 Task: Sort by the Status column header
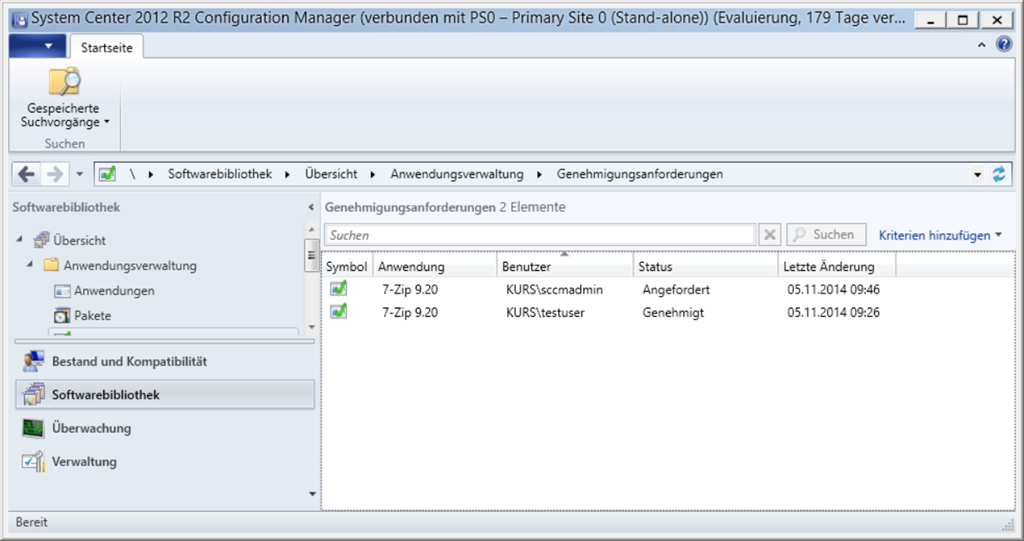coord(706,267)
